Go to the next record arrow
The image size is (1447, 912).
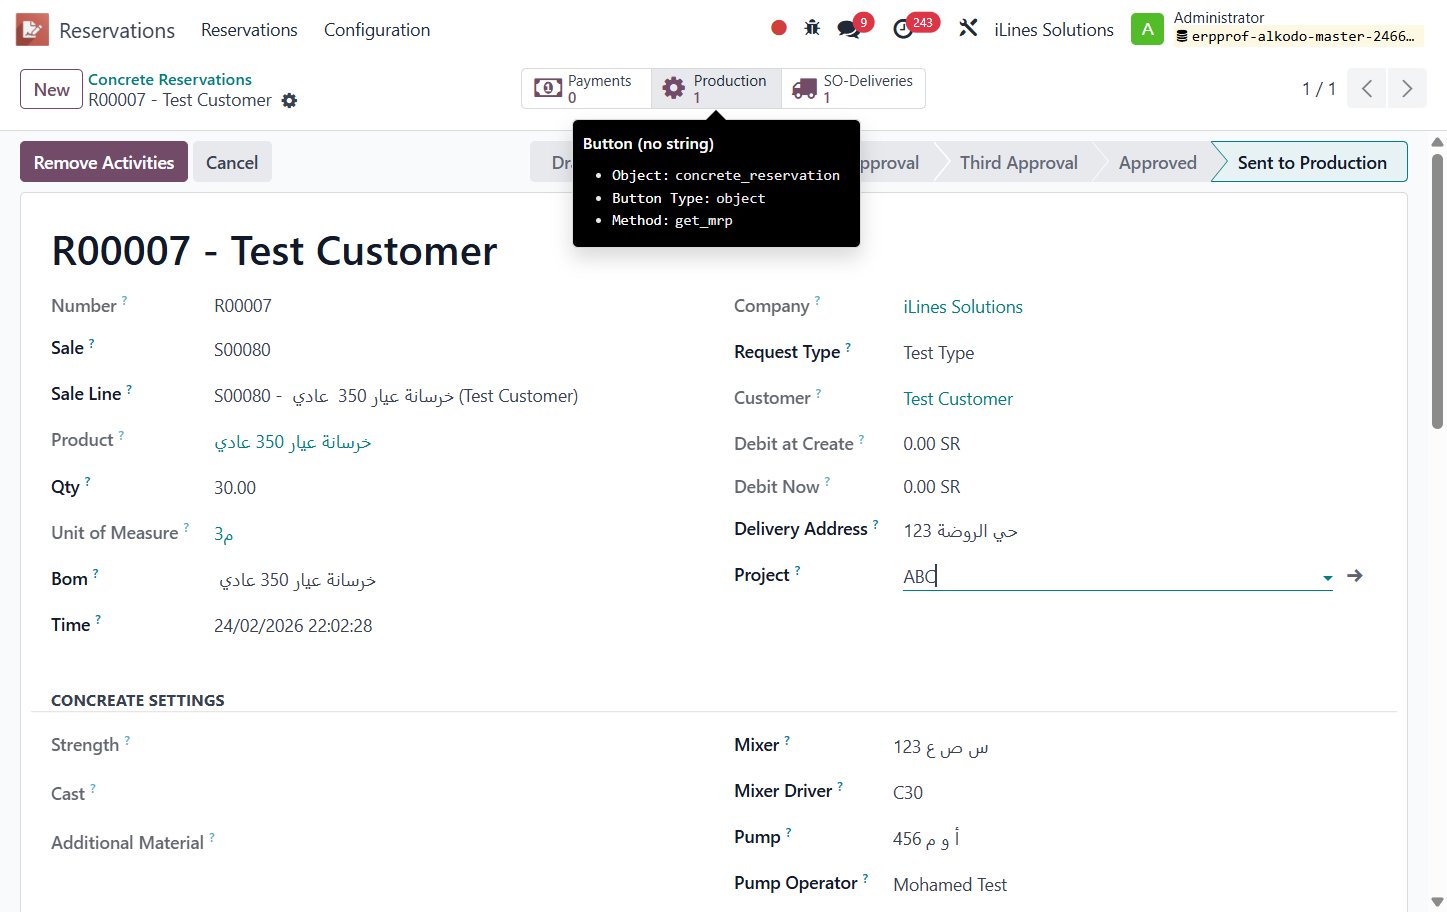coord(1407,89)
